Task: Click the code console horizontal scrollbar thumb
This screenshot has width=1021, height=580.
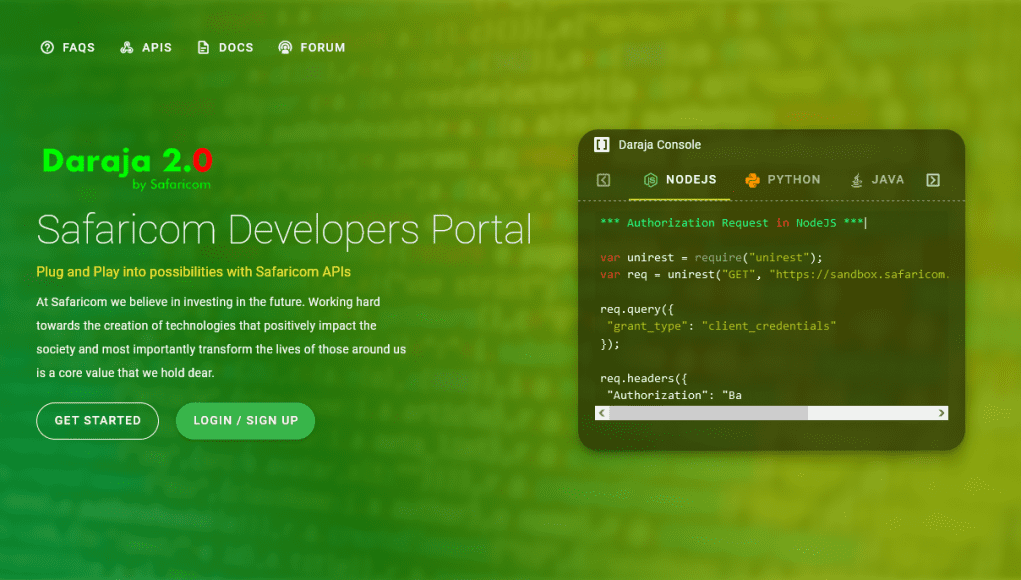Action: pos(708,413)
